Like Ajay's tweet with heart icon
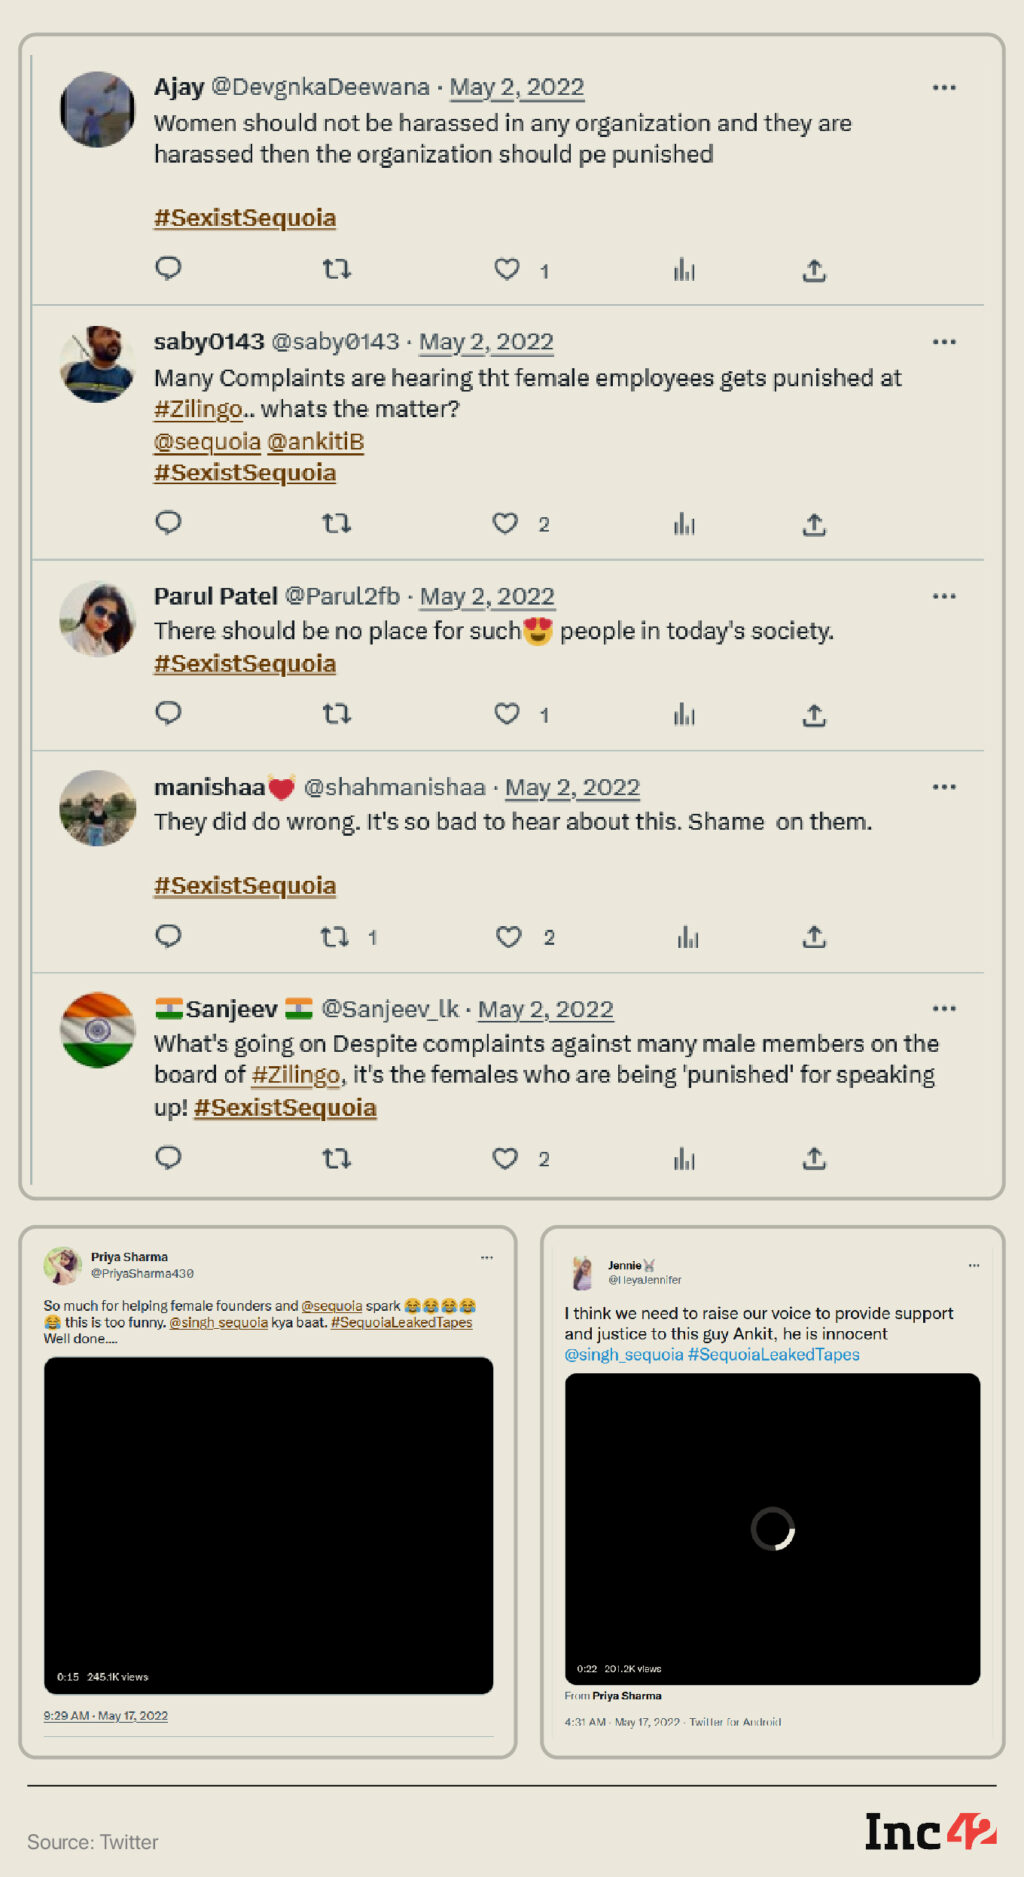This screenshot has width=1024, height=1877. click(x=507, y=269)
